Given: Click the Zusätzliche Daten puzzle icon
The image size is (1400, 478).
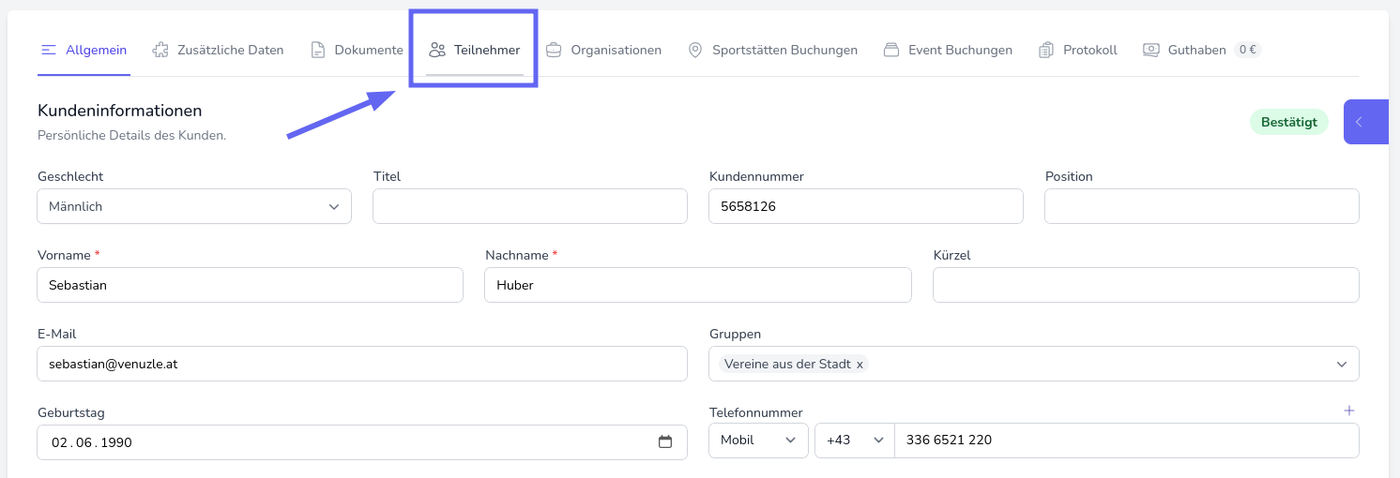Looking at the screenshot, I should pyautogui.click(x=160, y=50).
